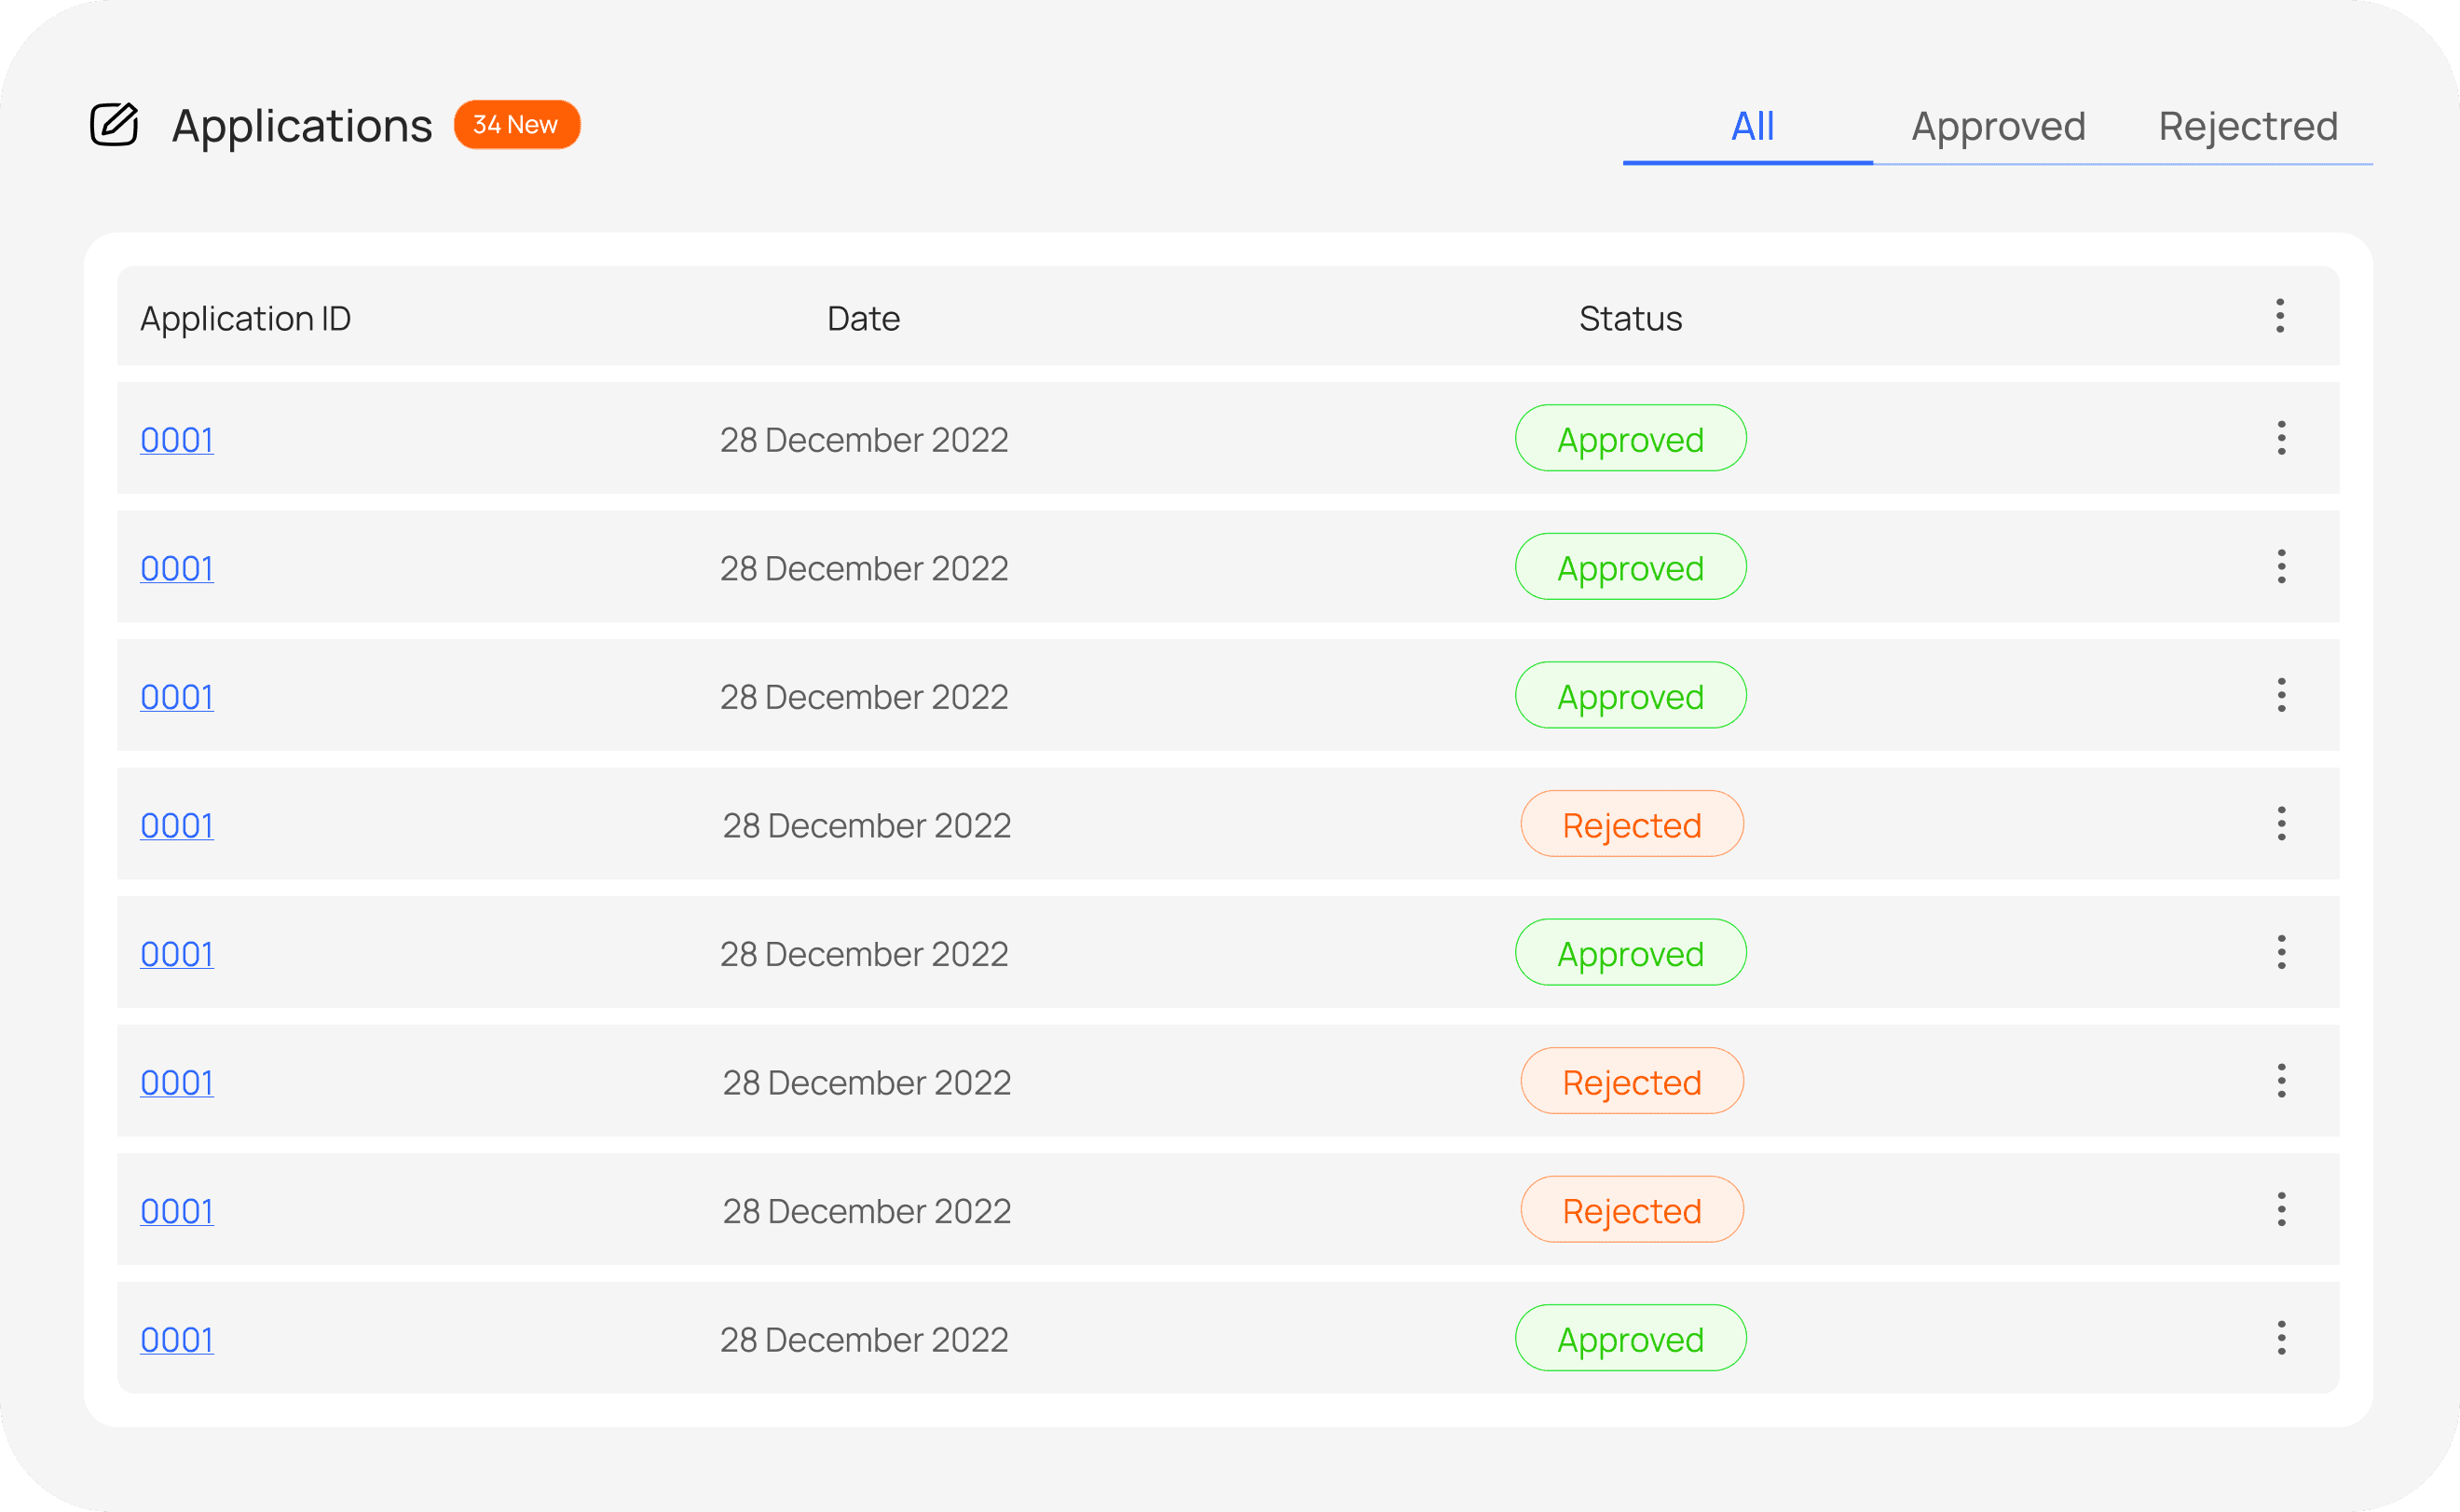Open the 0001 link in the bottom row
Screen dimensions: 2460x1512
pos(176,1339)
